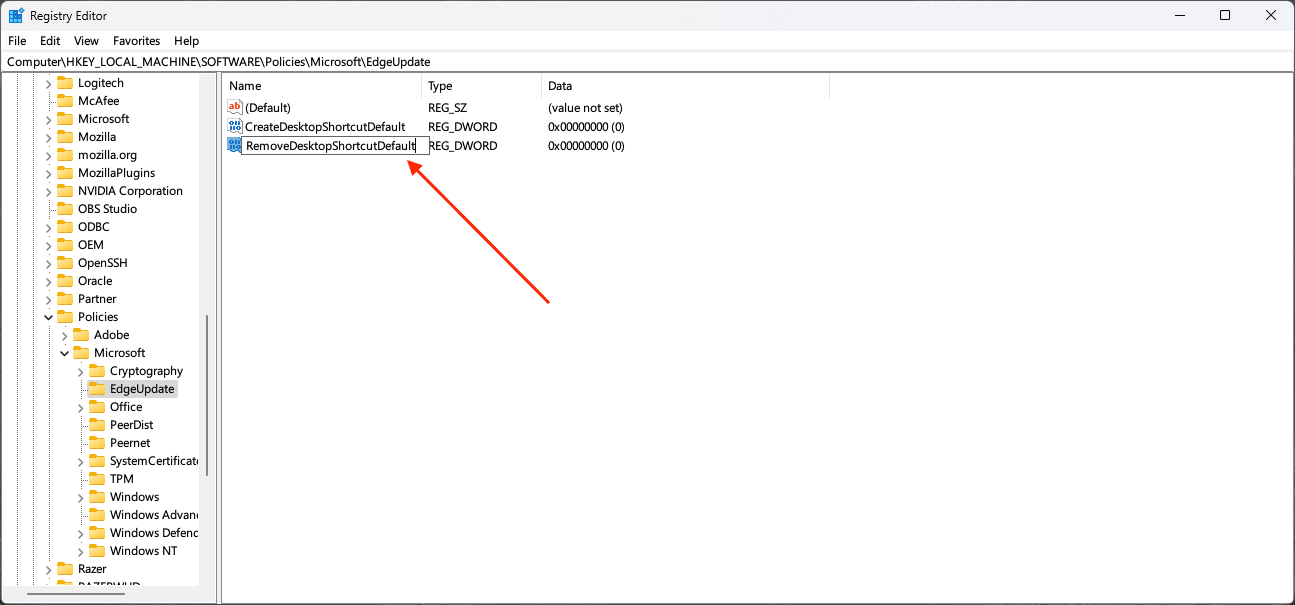Click the OEM folder icon
The image size is (1295, 605).
[65, 245]
